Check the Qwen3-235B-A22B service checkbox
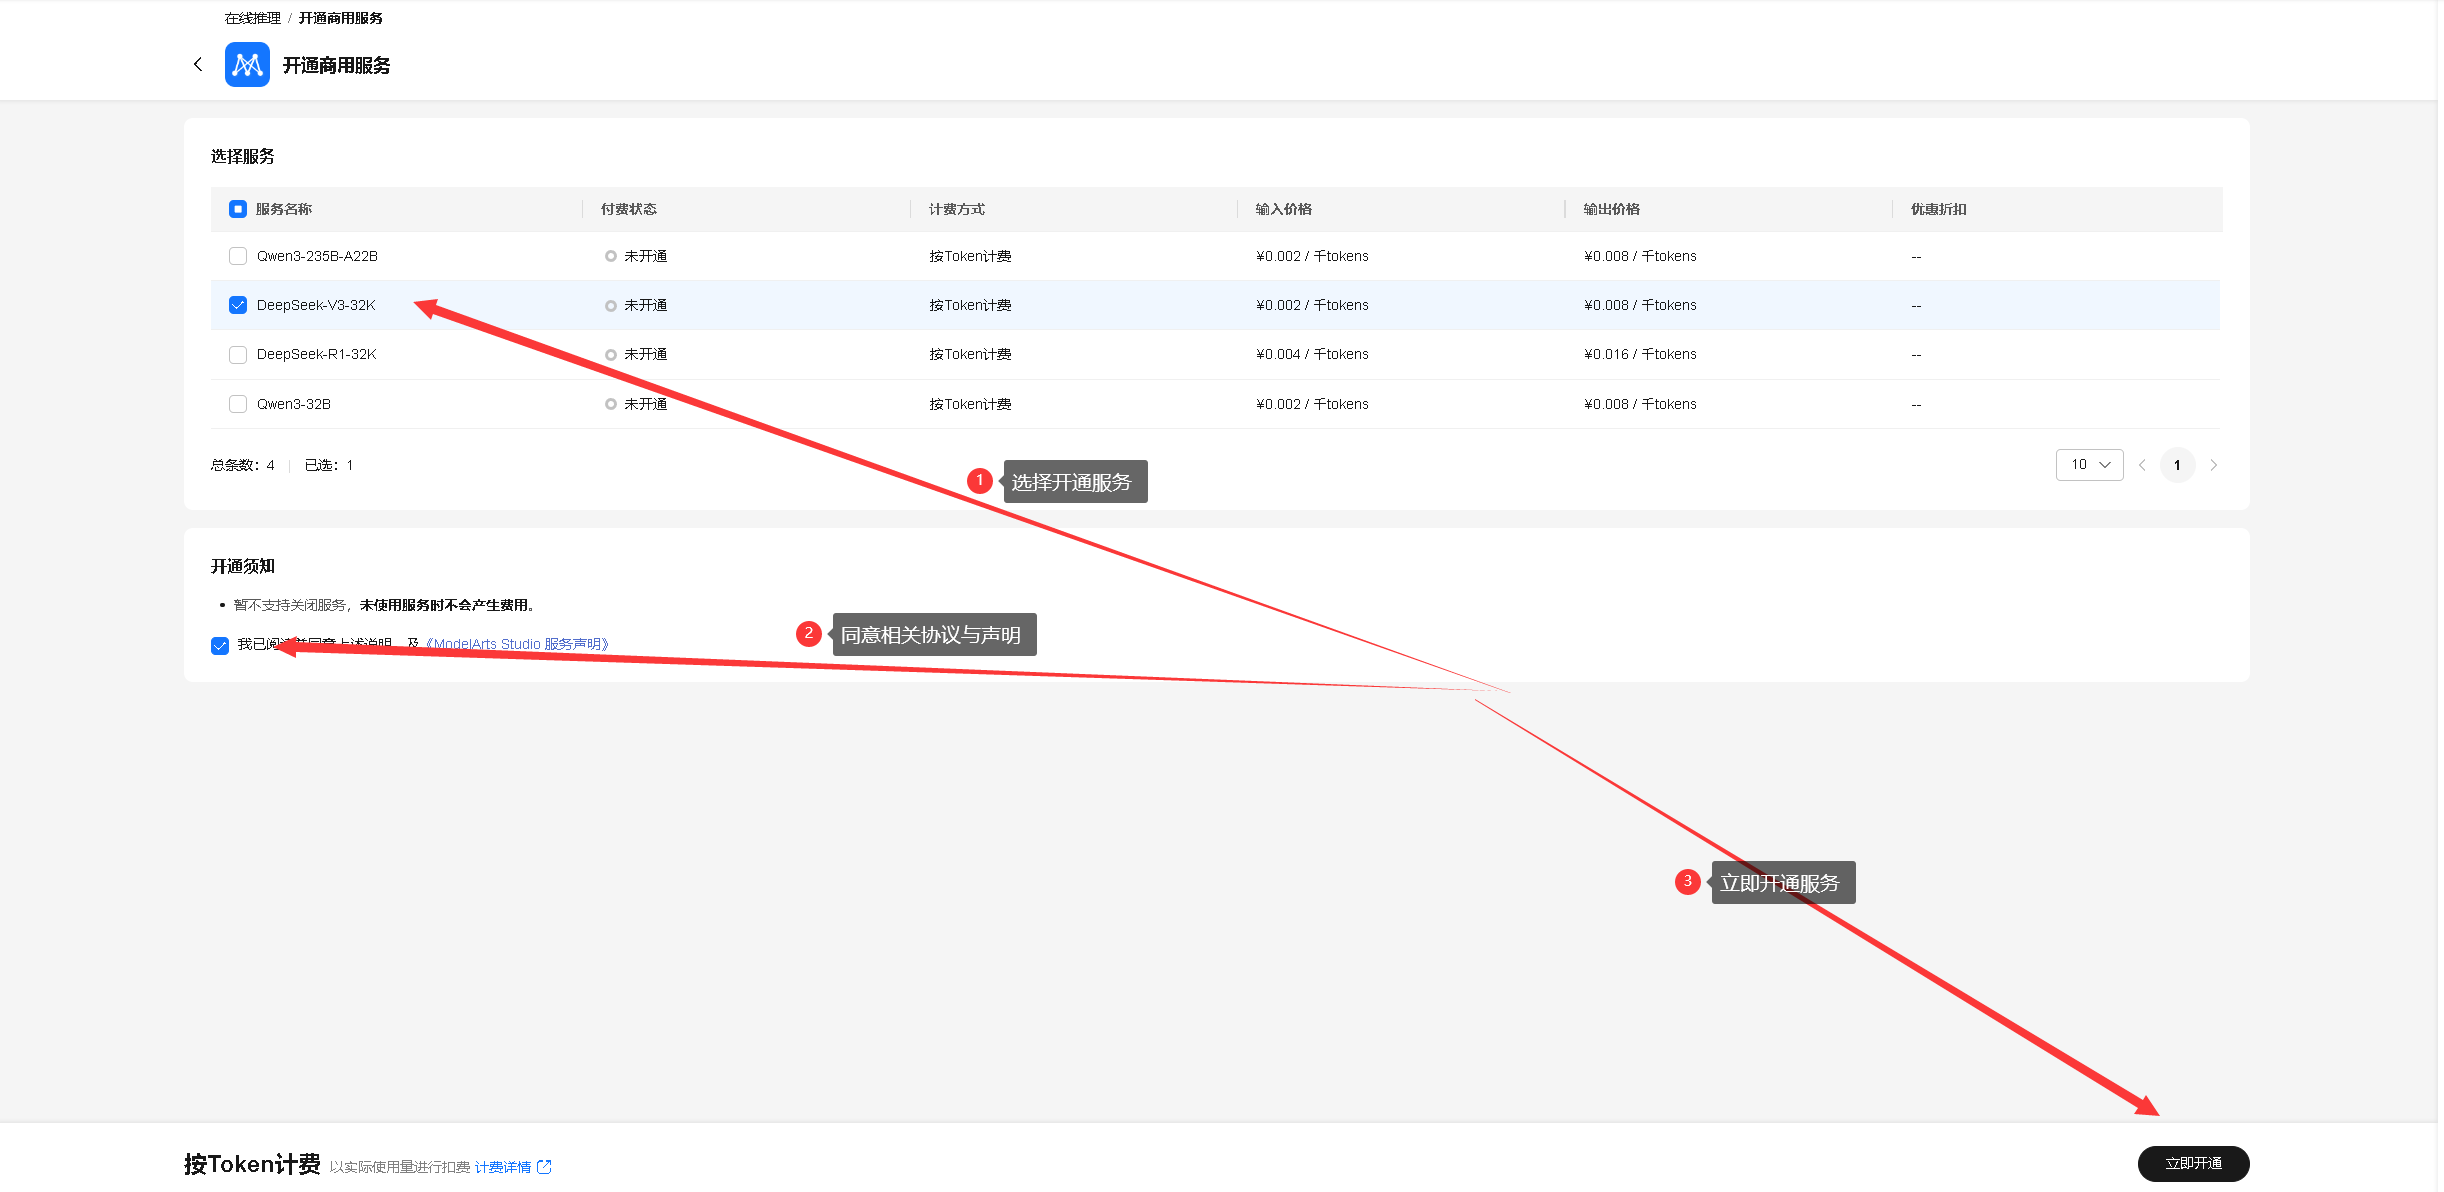This screenshot has width=2444, height=1192. tap(238, 256)
